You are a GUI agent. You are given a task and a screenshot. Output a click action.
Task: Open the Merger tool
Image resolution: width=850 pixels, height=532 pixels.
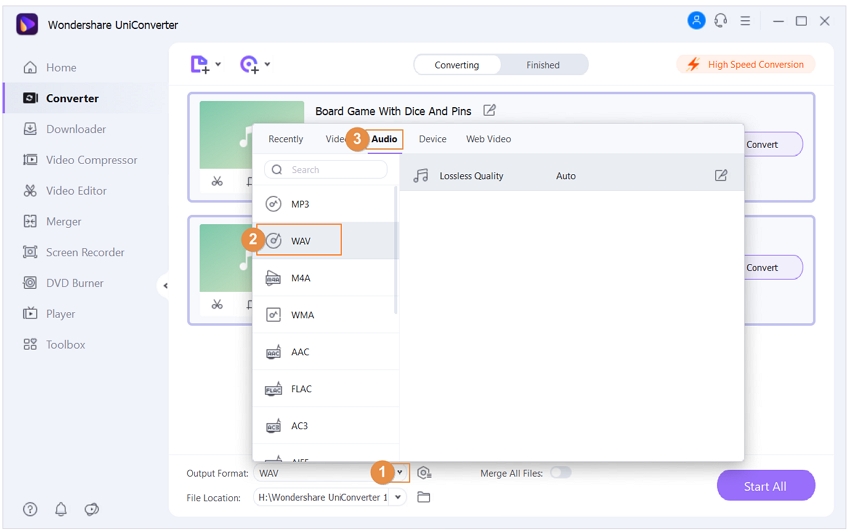(x=52, y=221)
